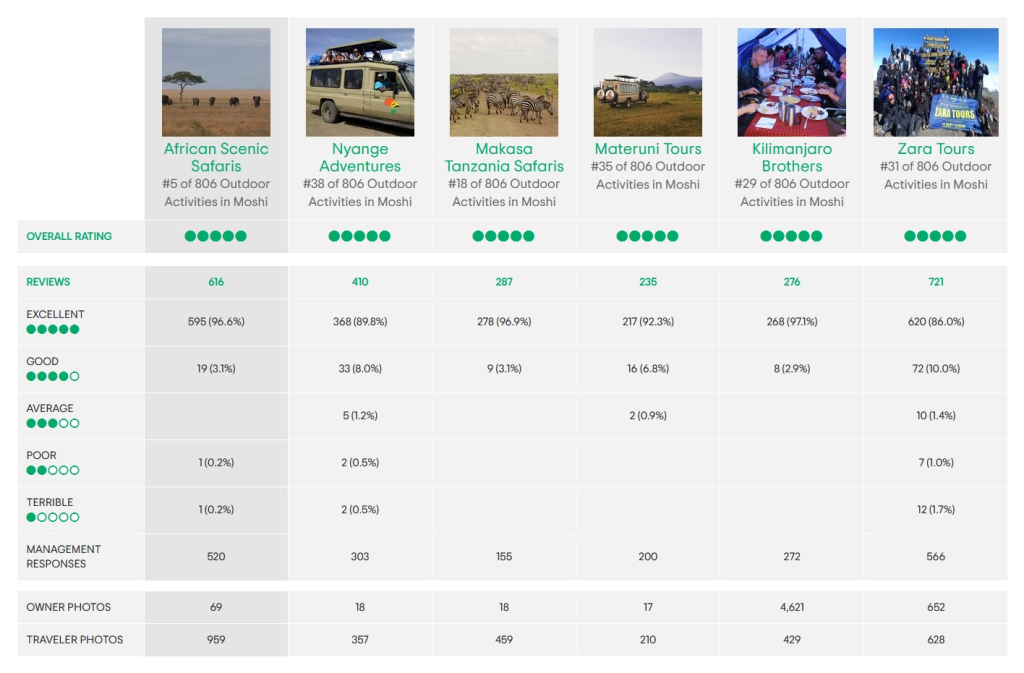Viewport: 1024px width, 673px height.
Task: Click management responses value 520
Action: [x=216, y=557]
